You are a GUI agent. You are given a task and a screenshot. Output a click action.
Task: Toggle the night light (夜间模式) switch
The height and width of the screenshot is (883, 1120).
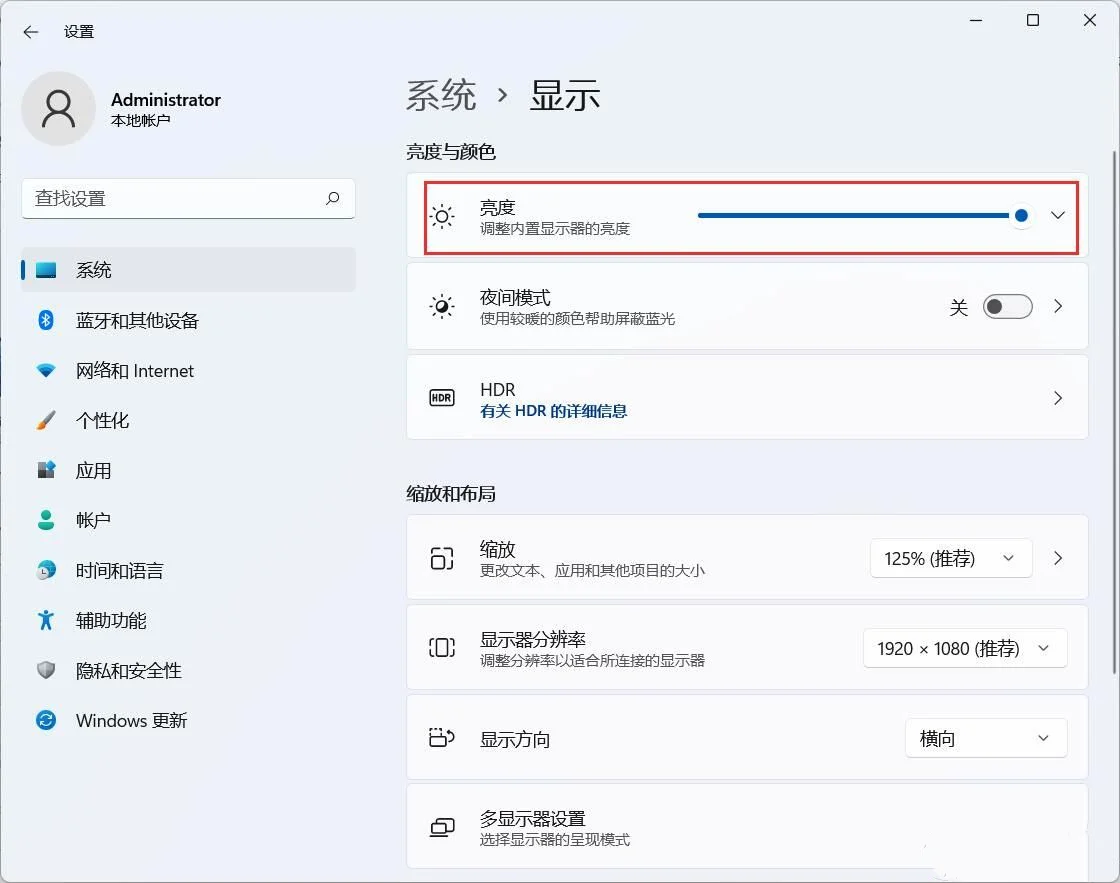[x=1007, y=306]
